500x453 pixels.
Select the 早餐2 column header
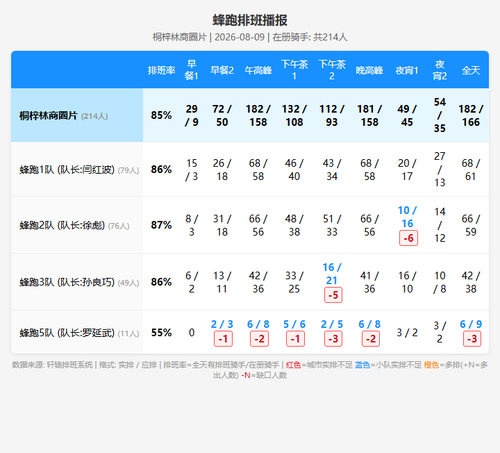pos(222,70)
